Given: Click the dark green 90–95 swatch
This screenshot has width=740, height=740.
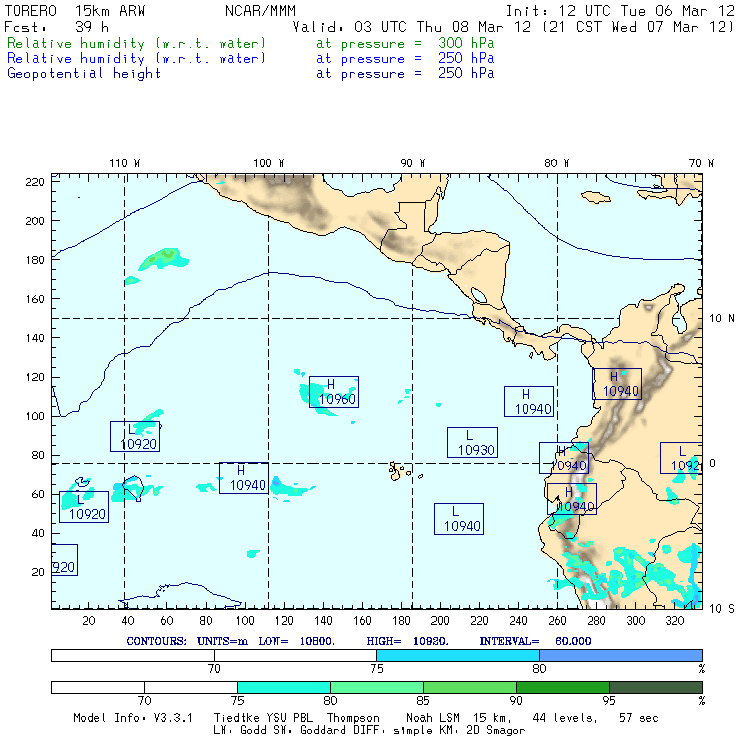Looking at the screenshot, I should pyautogui.click(x=563, y=687).
